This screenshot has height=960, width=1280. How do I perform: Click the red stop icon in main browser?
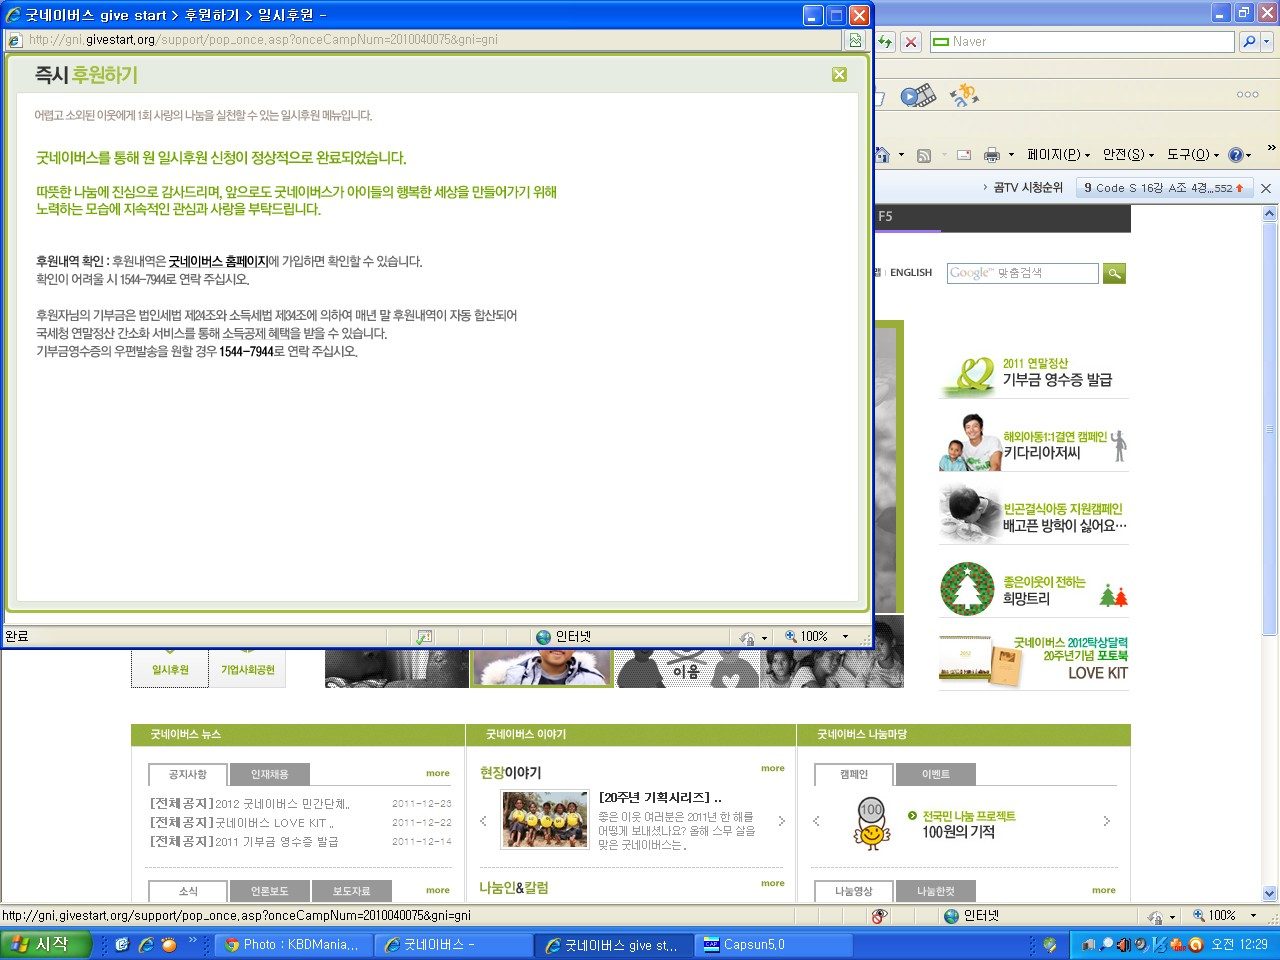coord(911,42)
